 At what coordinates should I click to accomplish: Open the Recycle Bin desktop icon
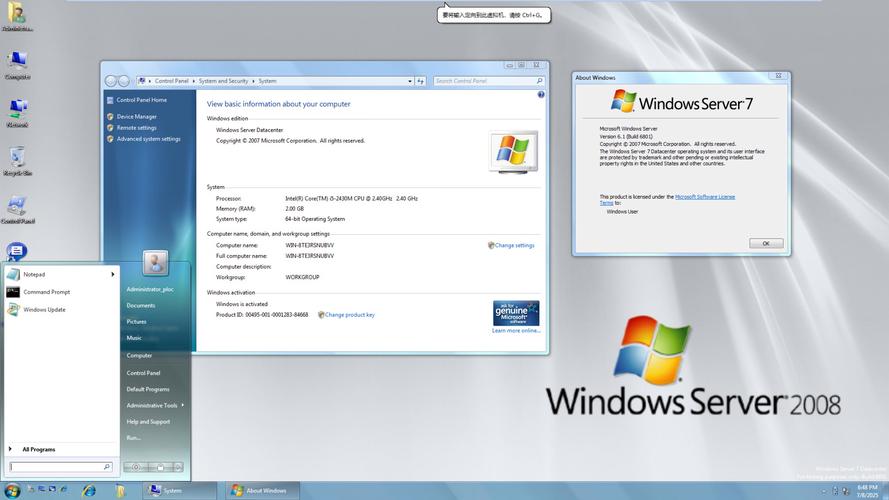tap(18, 161)
